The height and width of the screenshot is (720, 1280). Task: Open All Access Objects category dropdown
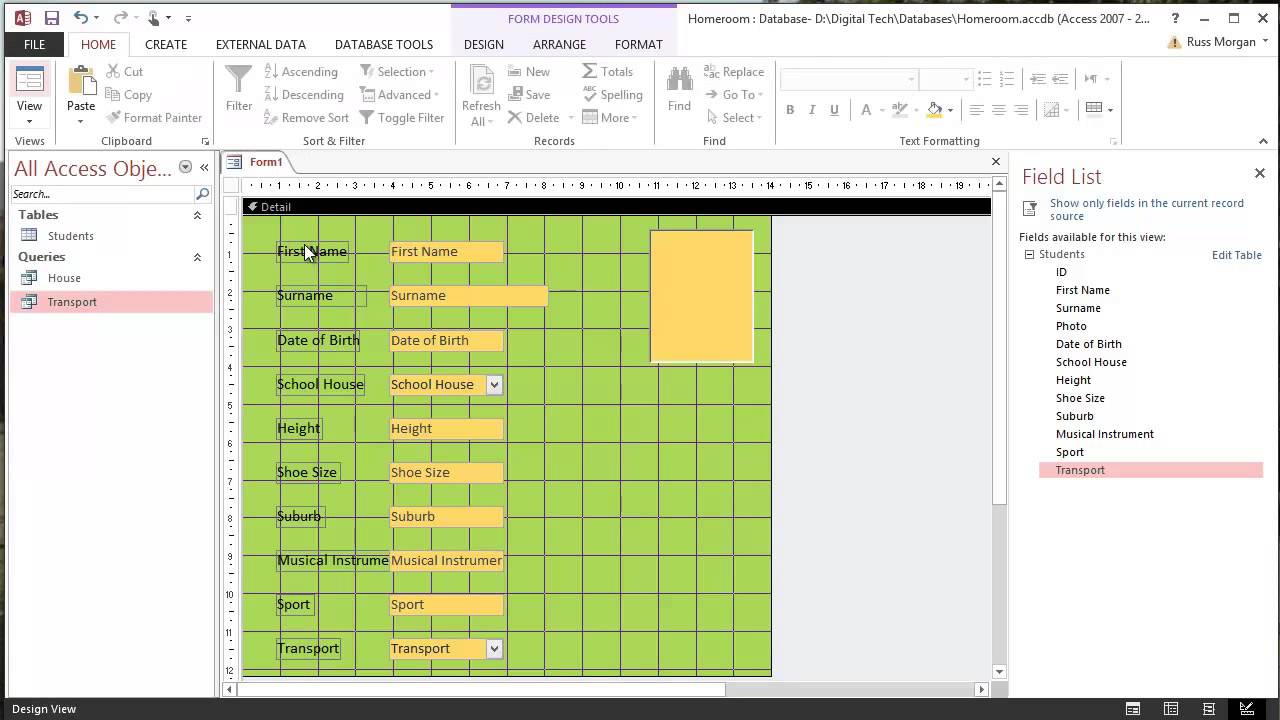tap(185, 167)
